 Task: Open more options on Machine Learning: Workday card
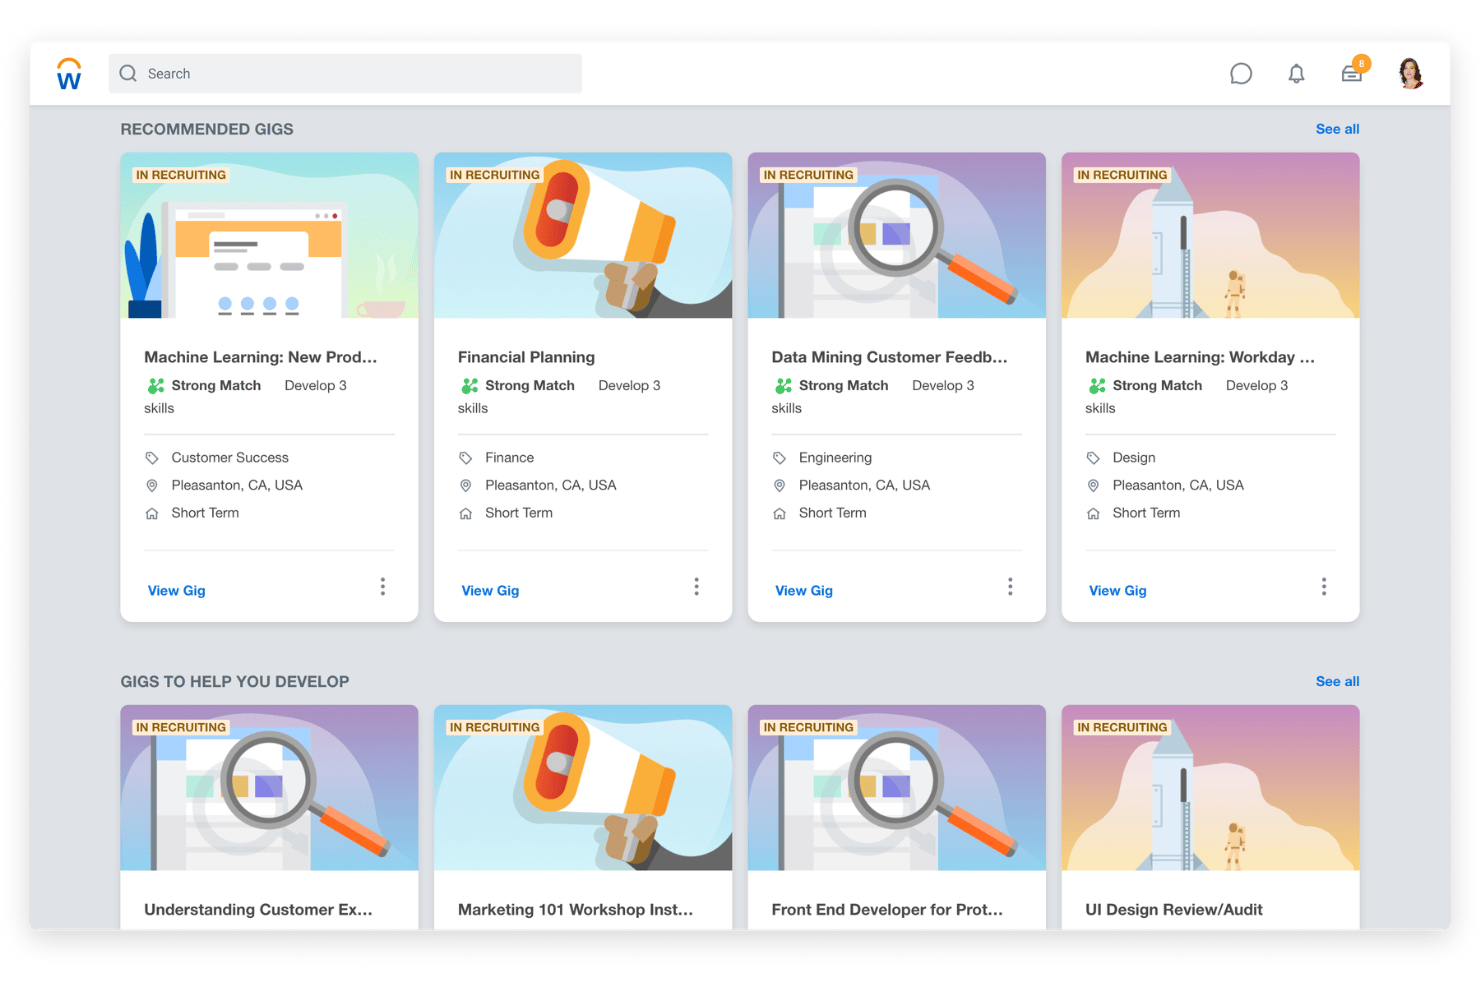(1324, 587)
